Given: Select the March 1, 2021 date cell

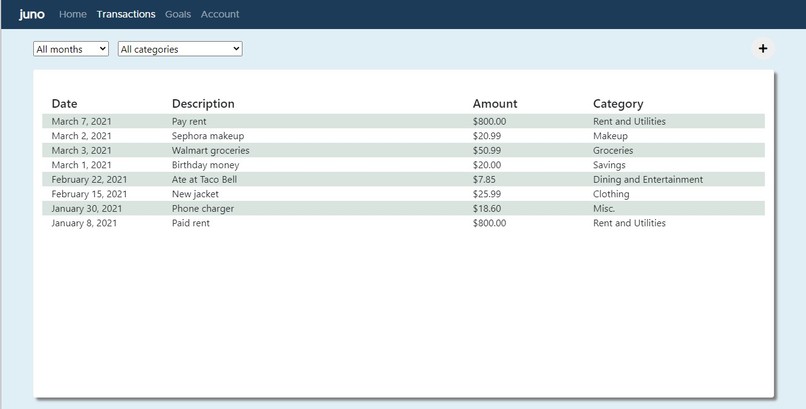Looking at the screenshot, I should [x=81, y=165].
